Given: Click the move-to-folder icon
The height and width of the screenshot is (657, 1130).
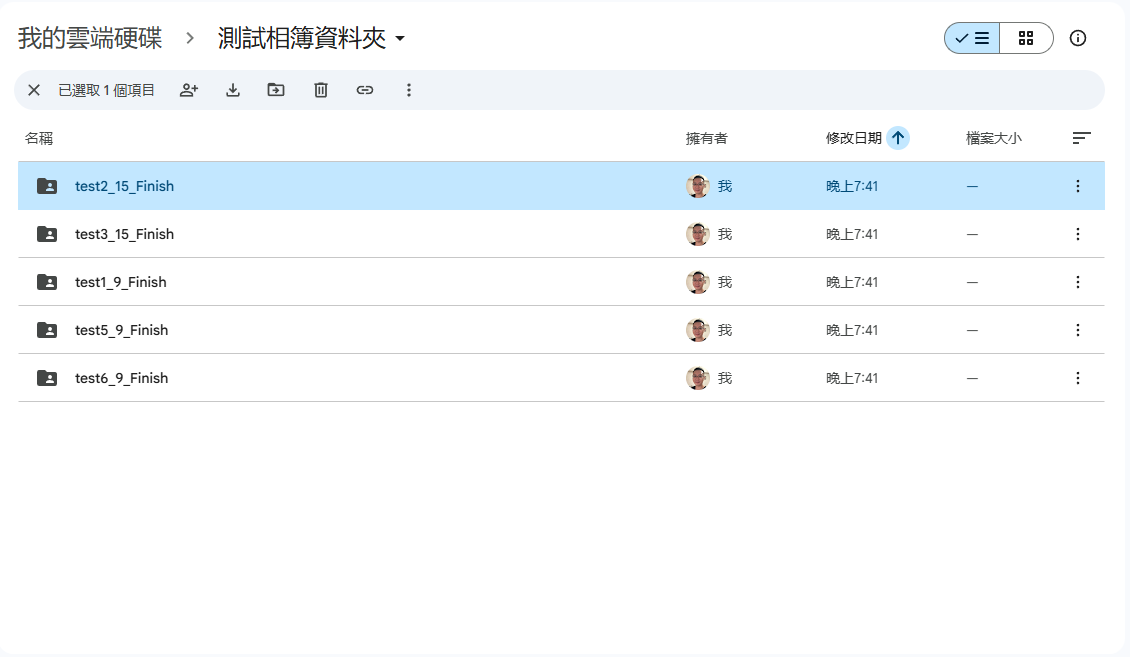Looking at the screenshot, I should [x=276, y=90].
